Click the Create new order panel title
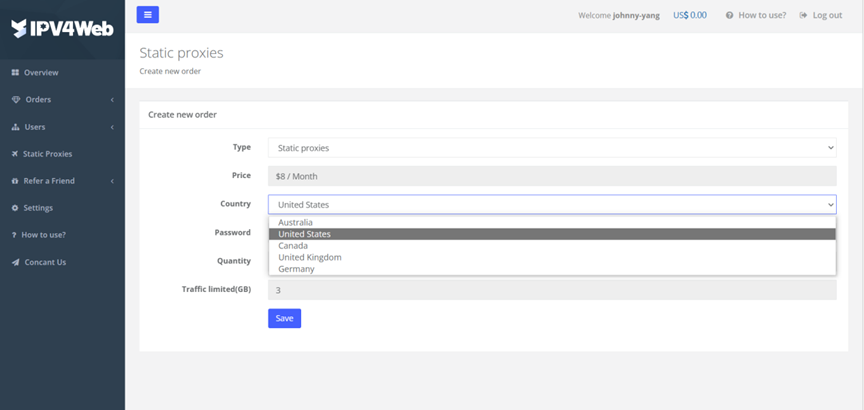Screen dimensions: 864x410 coord(182,115)
